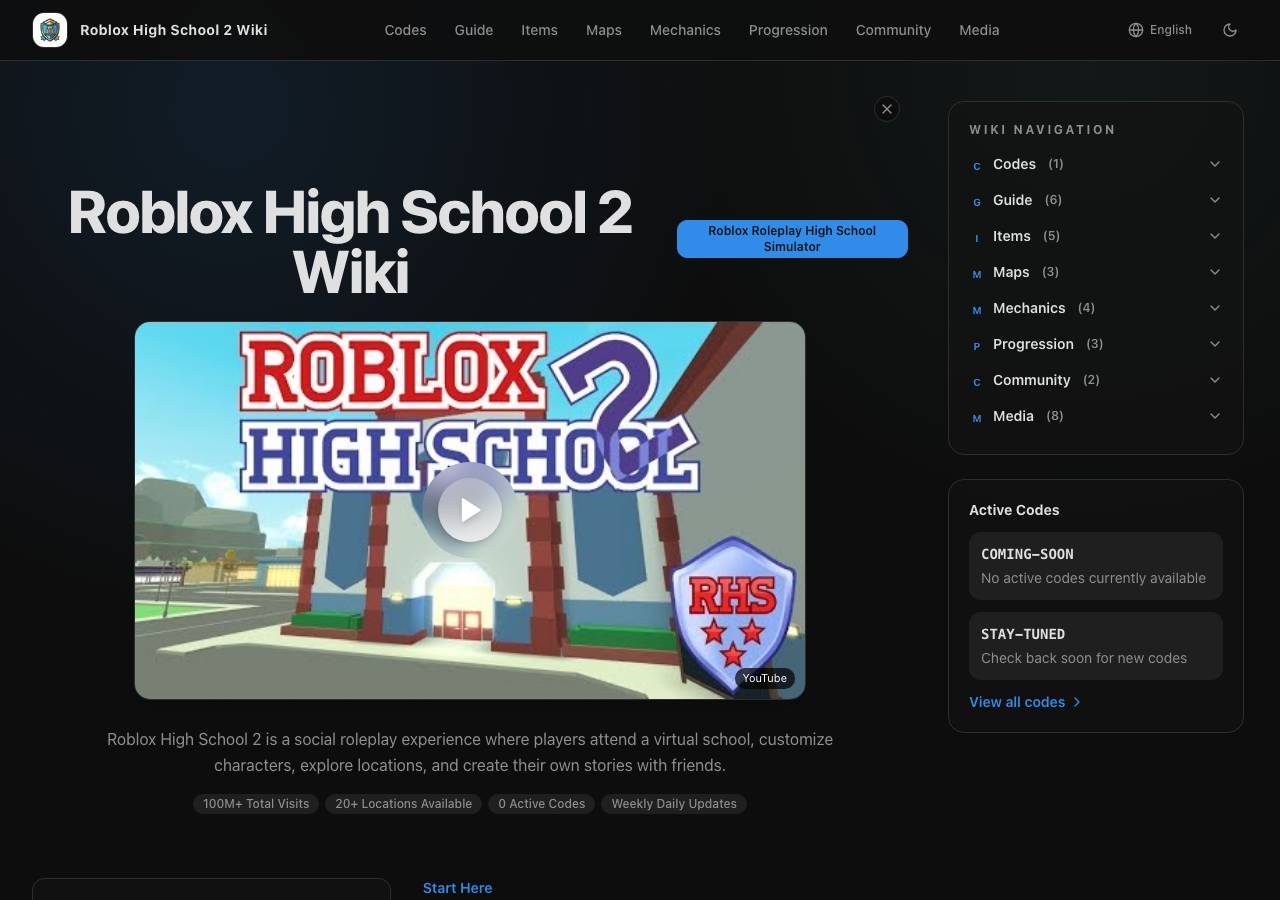Expand the Guide section chevron in sidebar

1215,200
